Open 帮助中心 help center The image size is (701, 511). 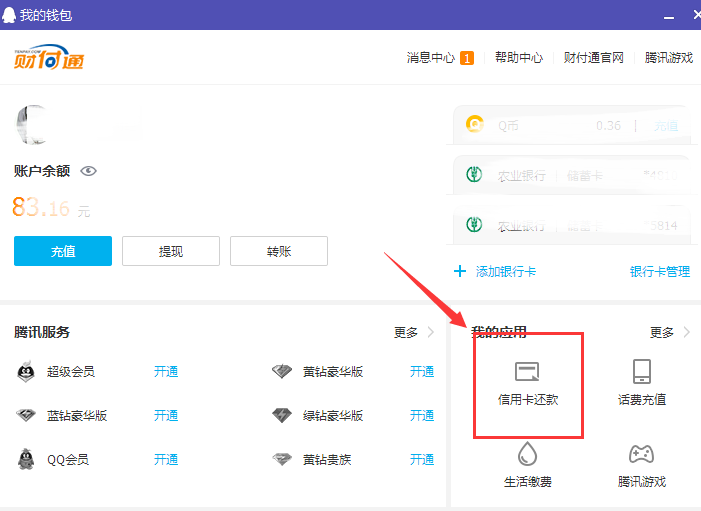(x=519, y=58)
